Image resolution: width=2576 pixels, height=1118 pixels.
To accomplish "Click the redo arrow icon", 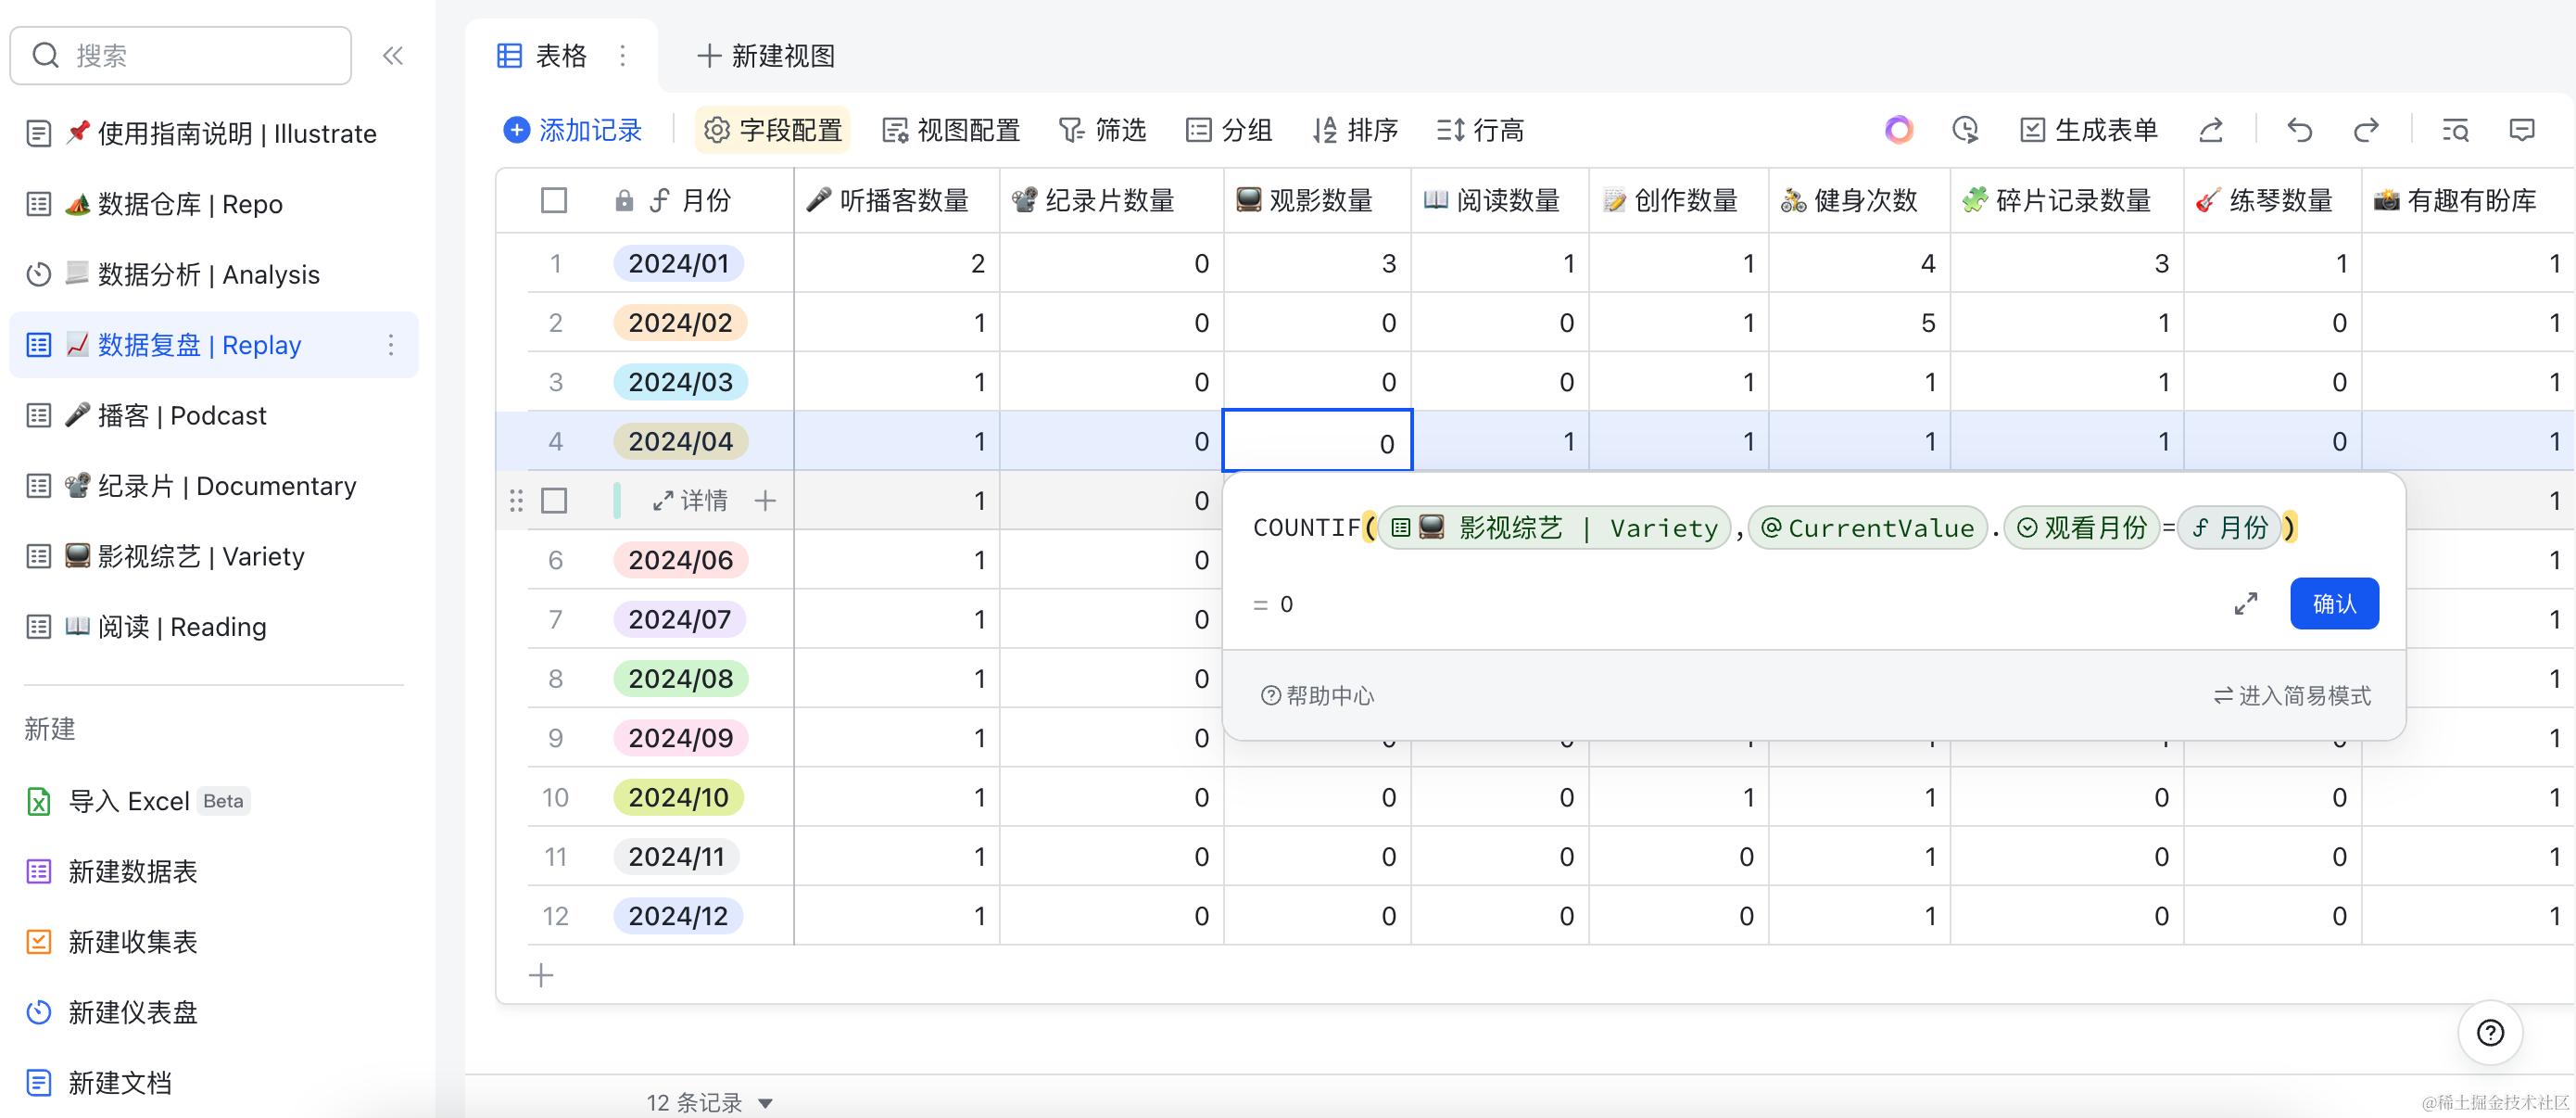I will 2365,130.
